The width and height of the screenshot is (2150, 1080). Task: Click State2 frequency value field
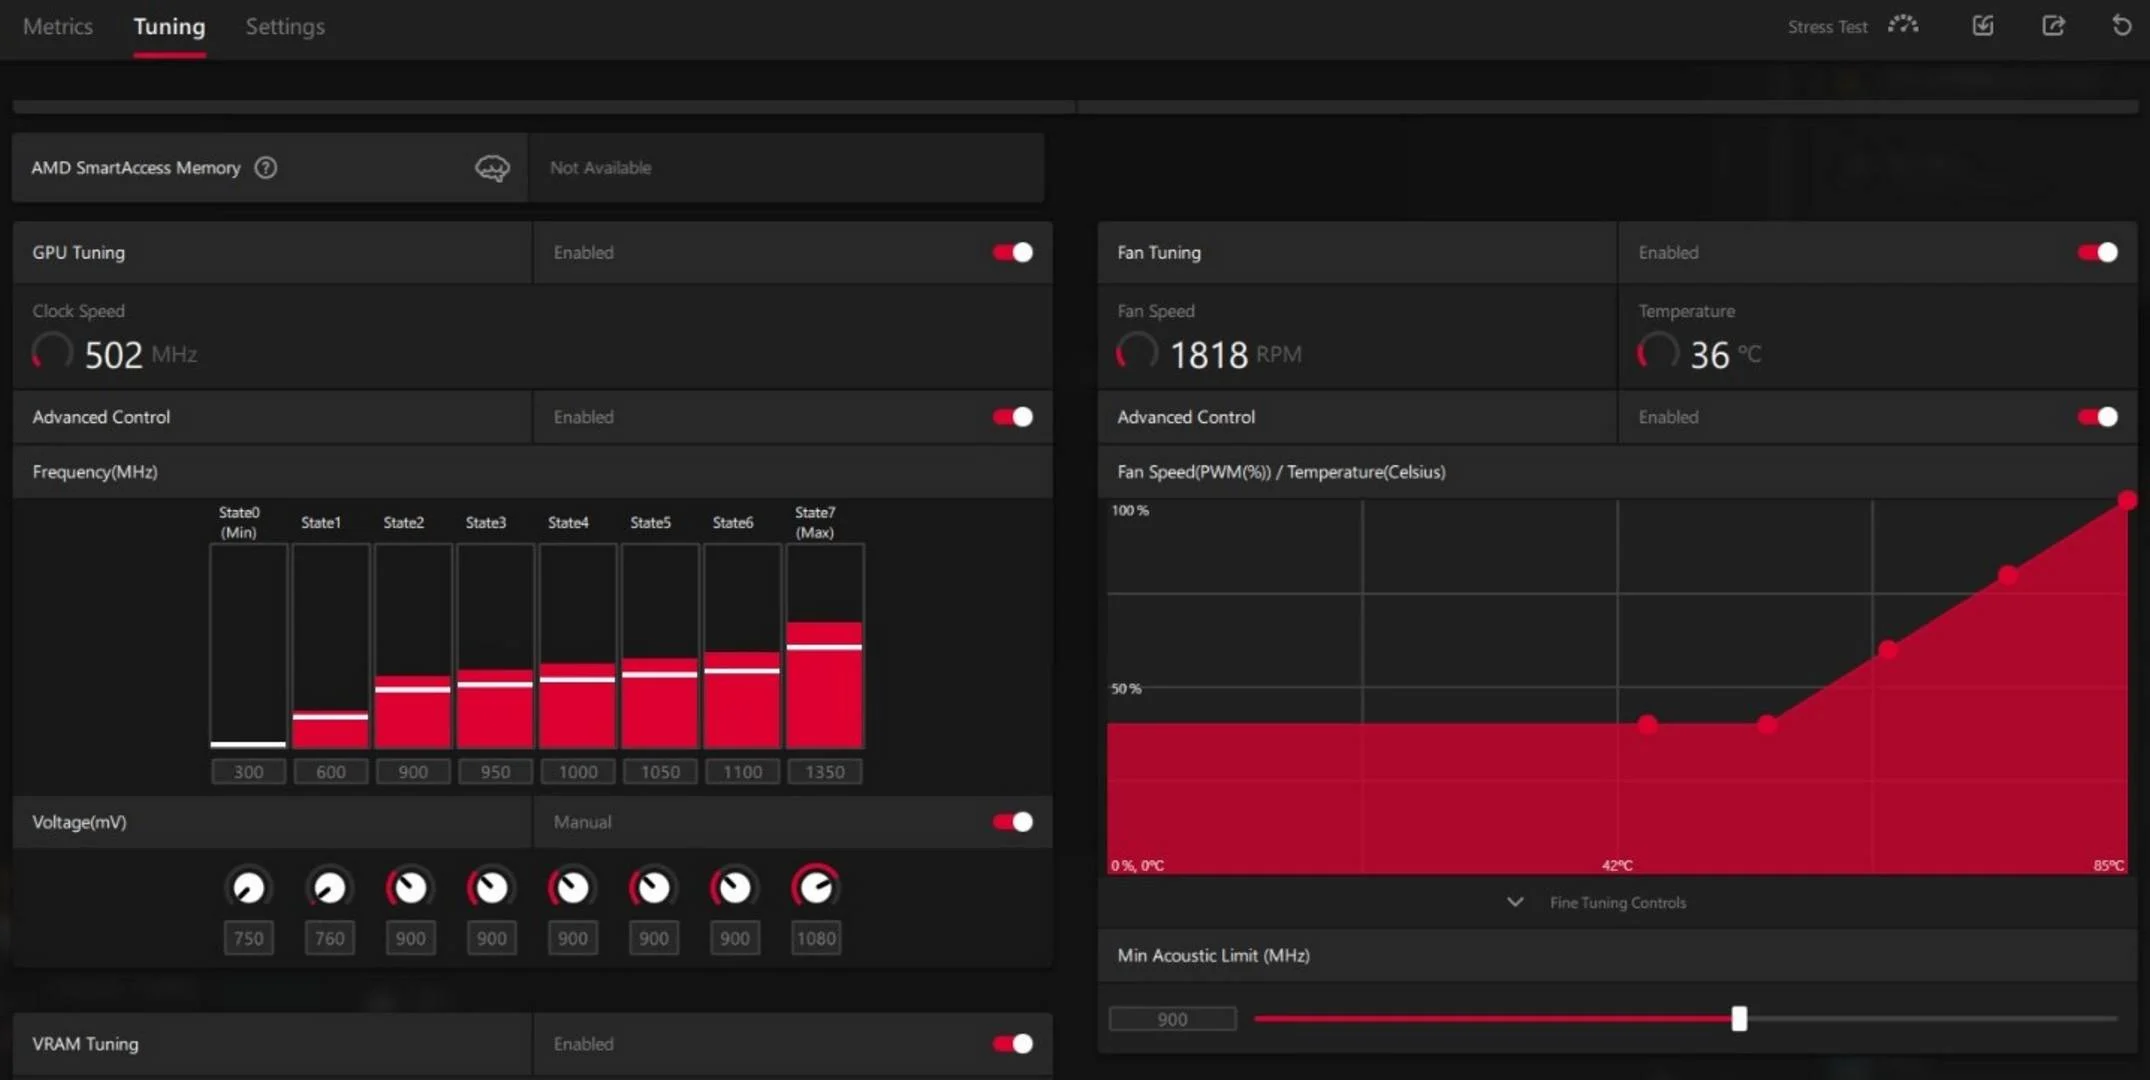412,772
